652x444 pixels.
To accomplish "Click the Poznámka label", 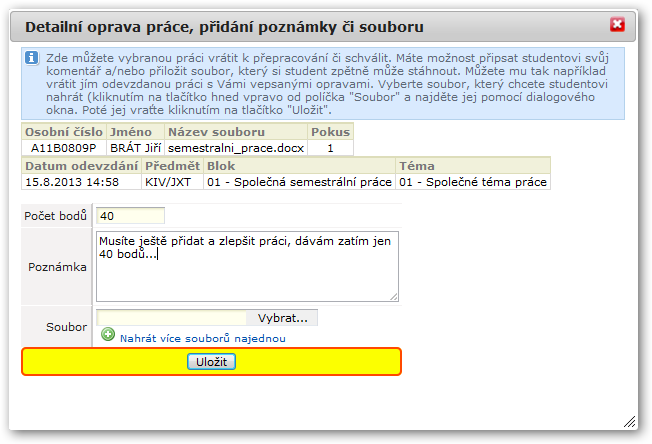I will [57, 267].
